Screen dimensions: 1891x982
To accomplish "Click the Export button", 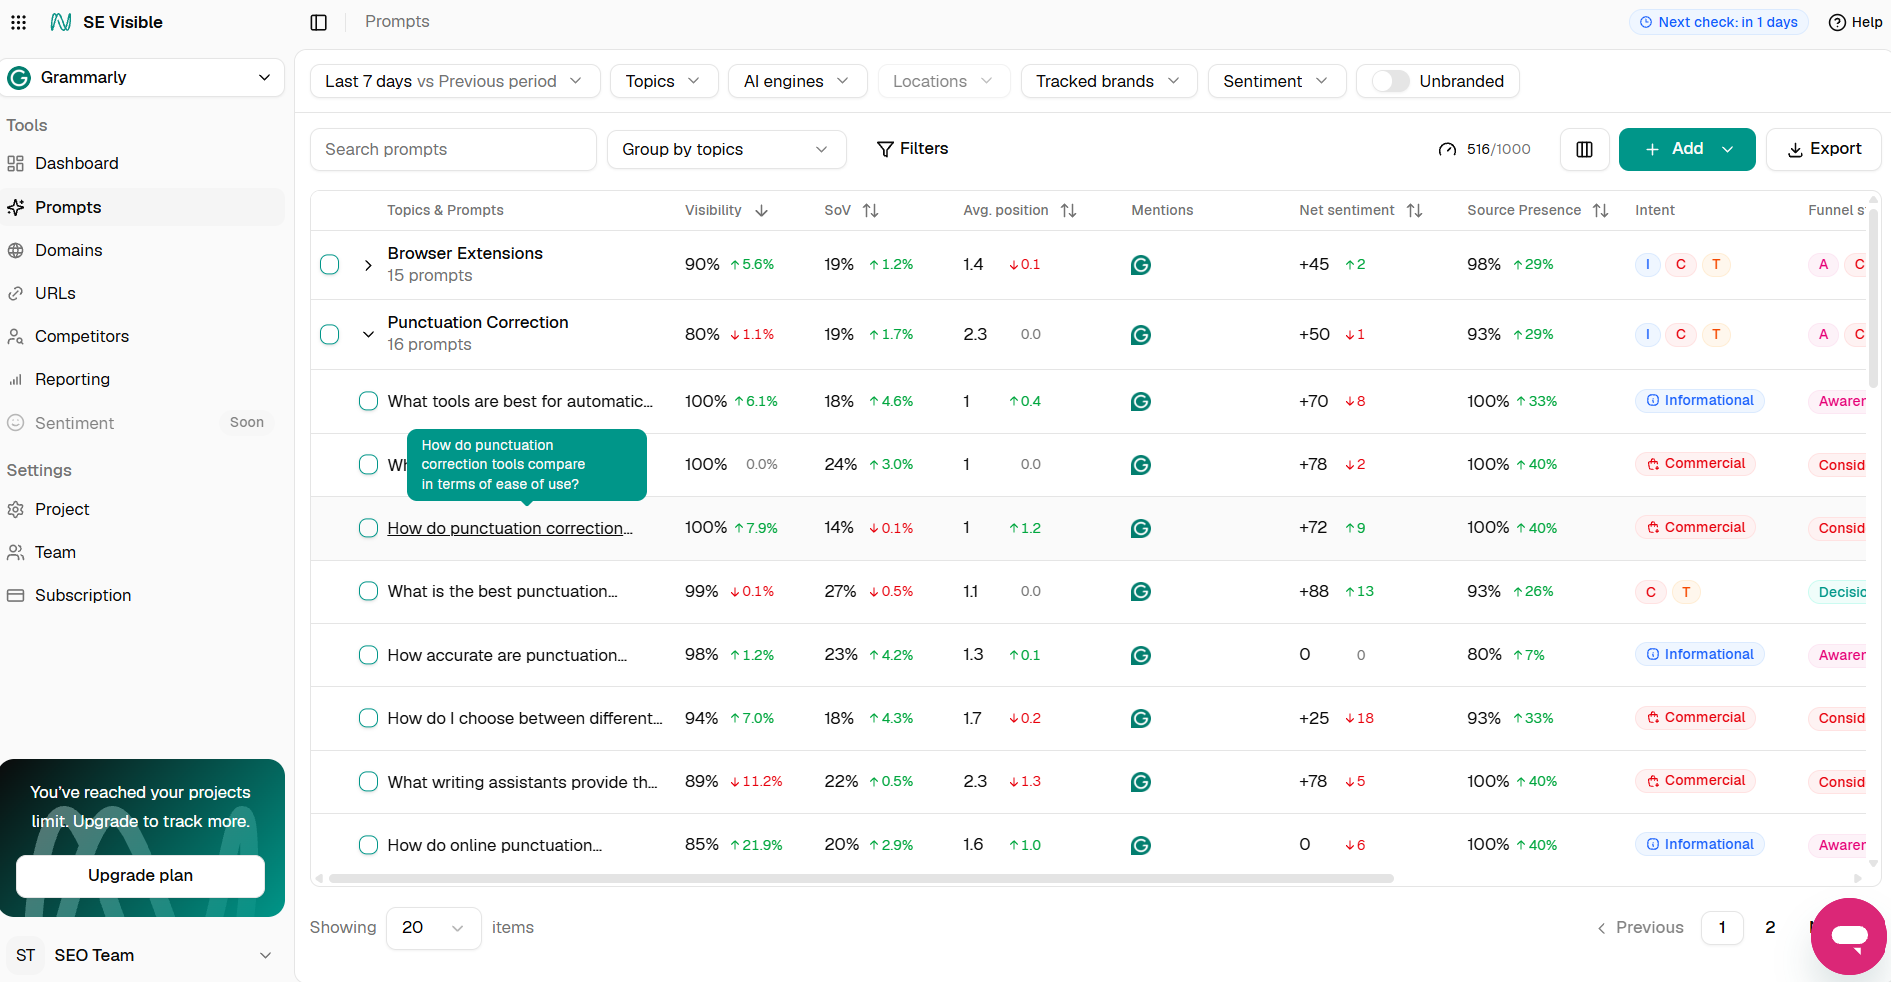I will (x=1824, y=149).
